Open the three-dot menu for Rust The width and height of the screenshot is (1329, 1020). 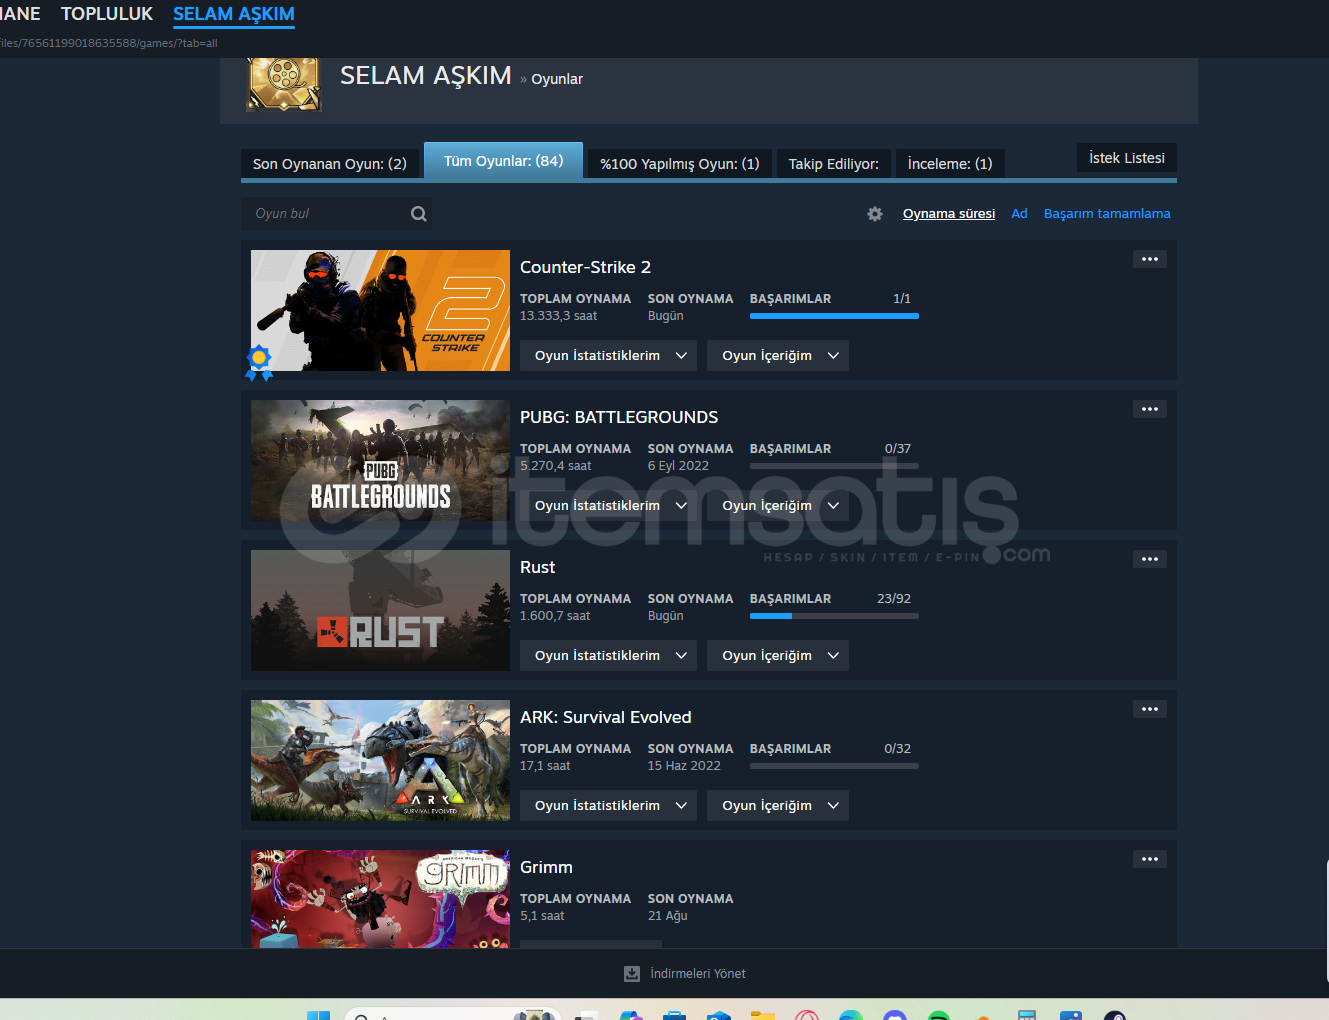pyautogui.click(x=1150, y=559)
